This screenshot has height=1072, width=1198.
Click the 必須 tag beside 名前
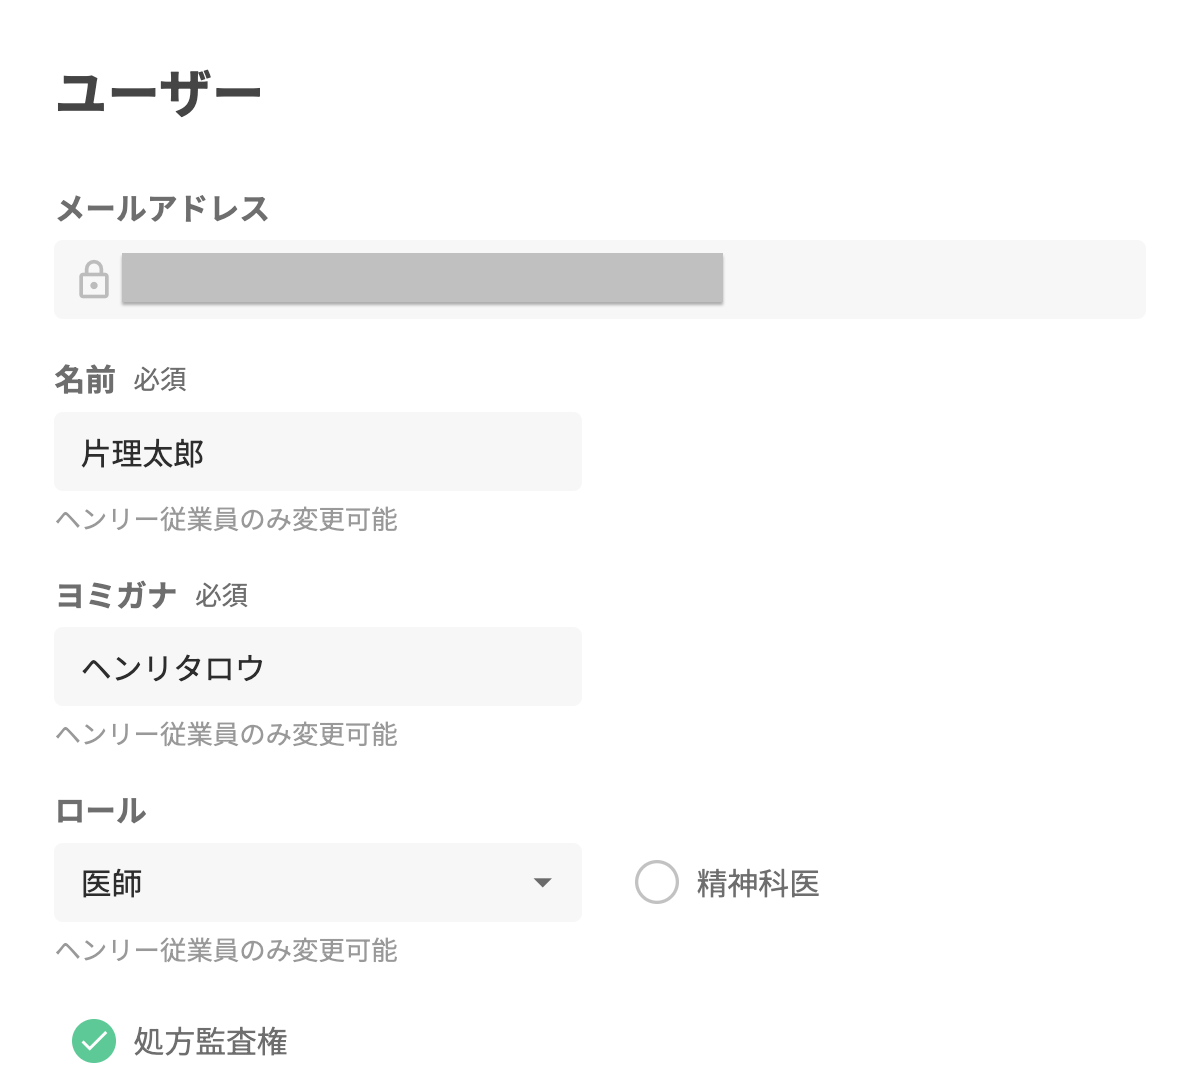tap(160, 380)
